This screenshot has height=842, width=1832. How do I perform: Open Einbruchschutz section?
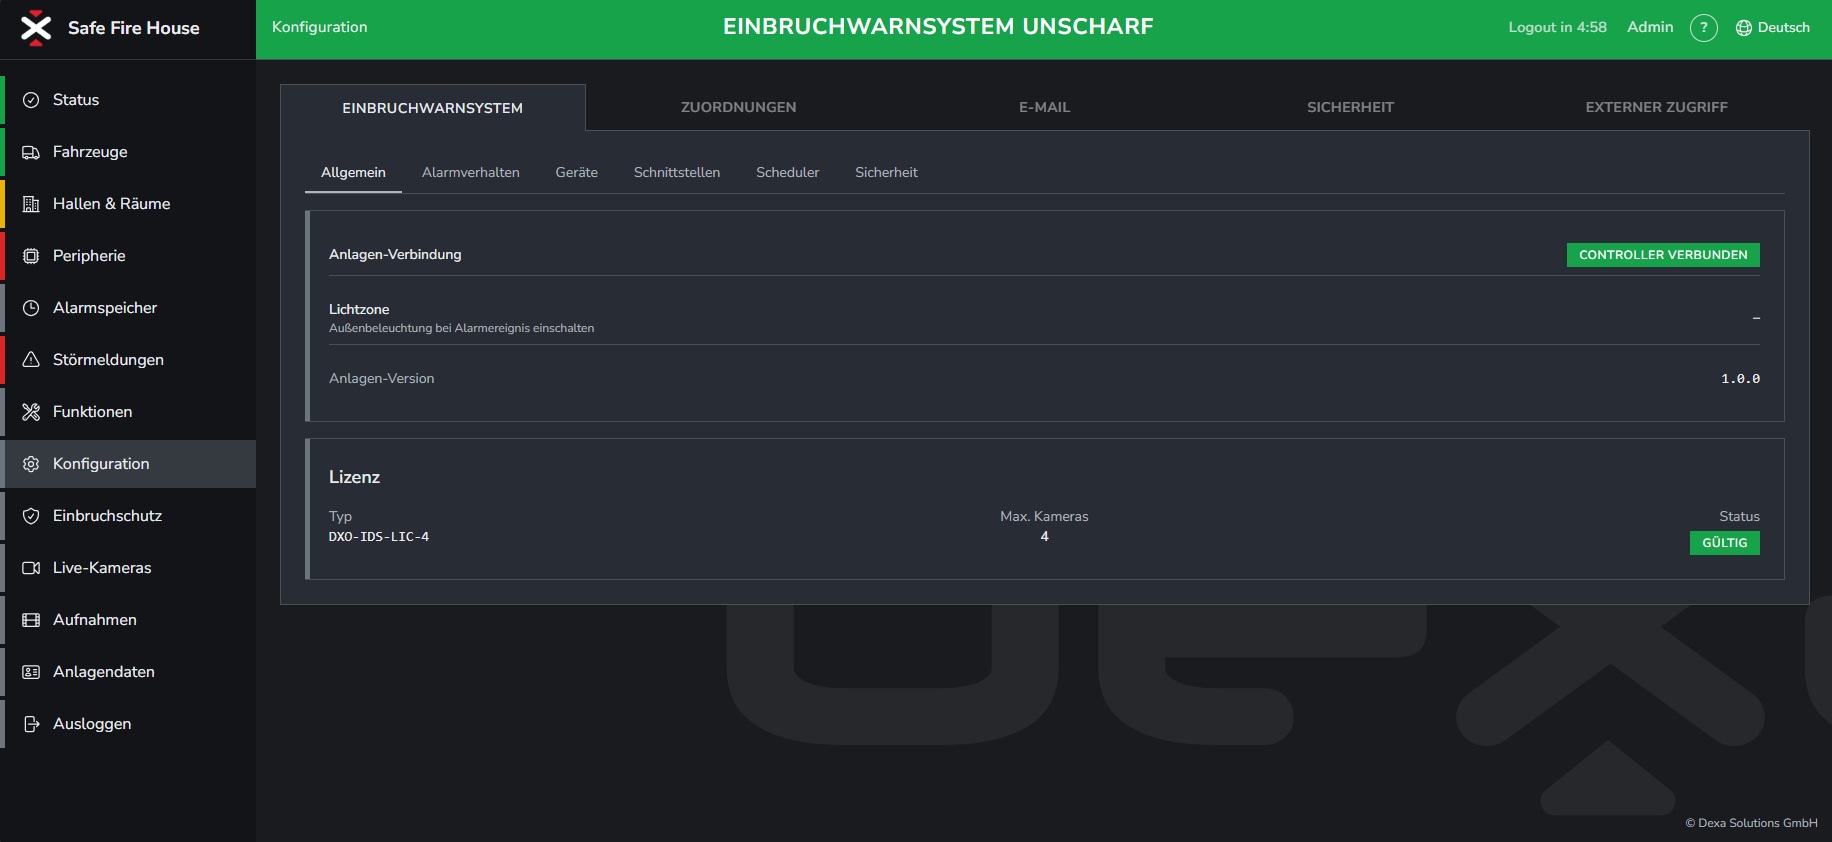tap(128, 516)
